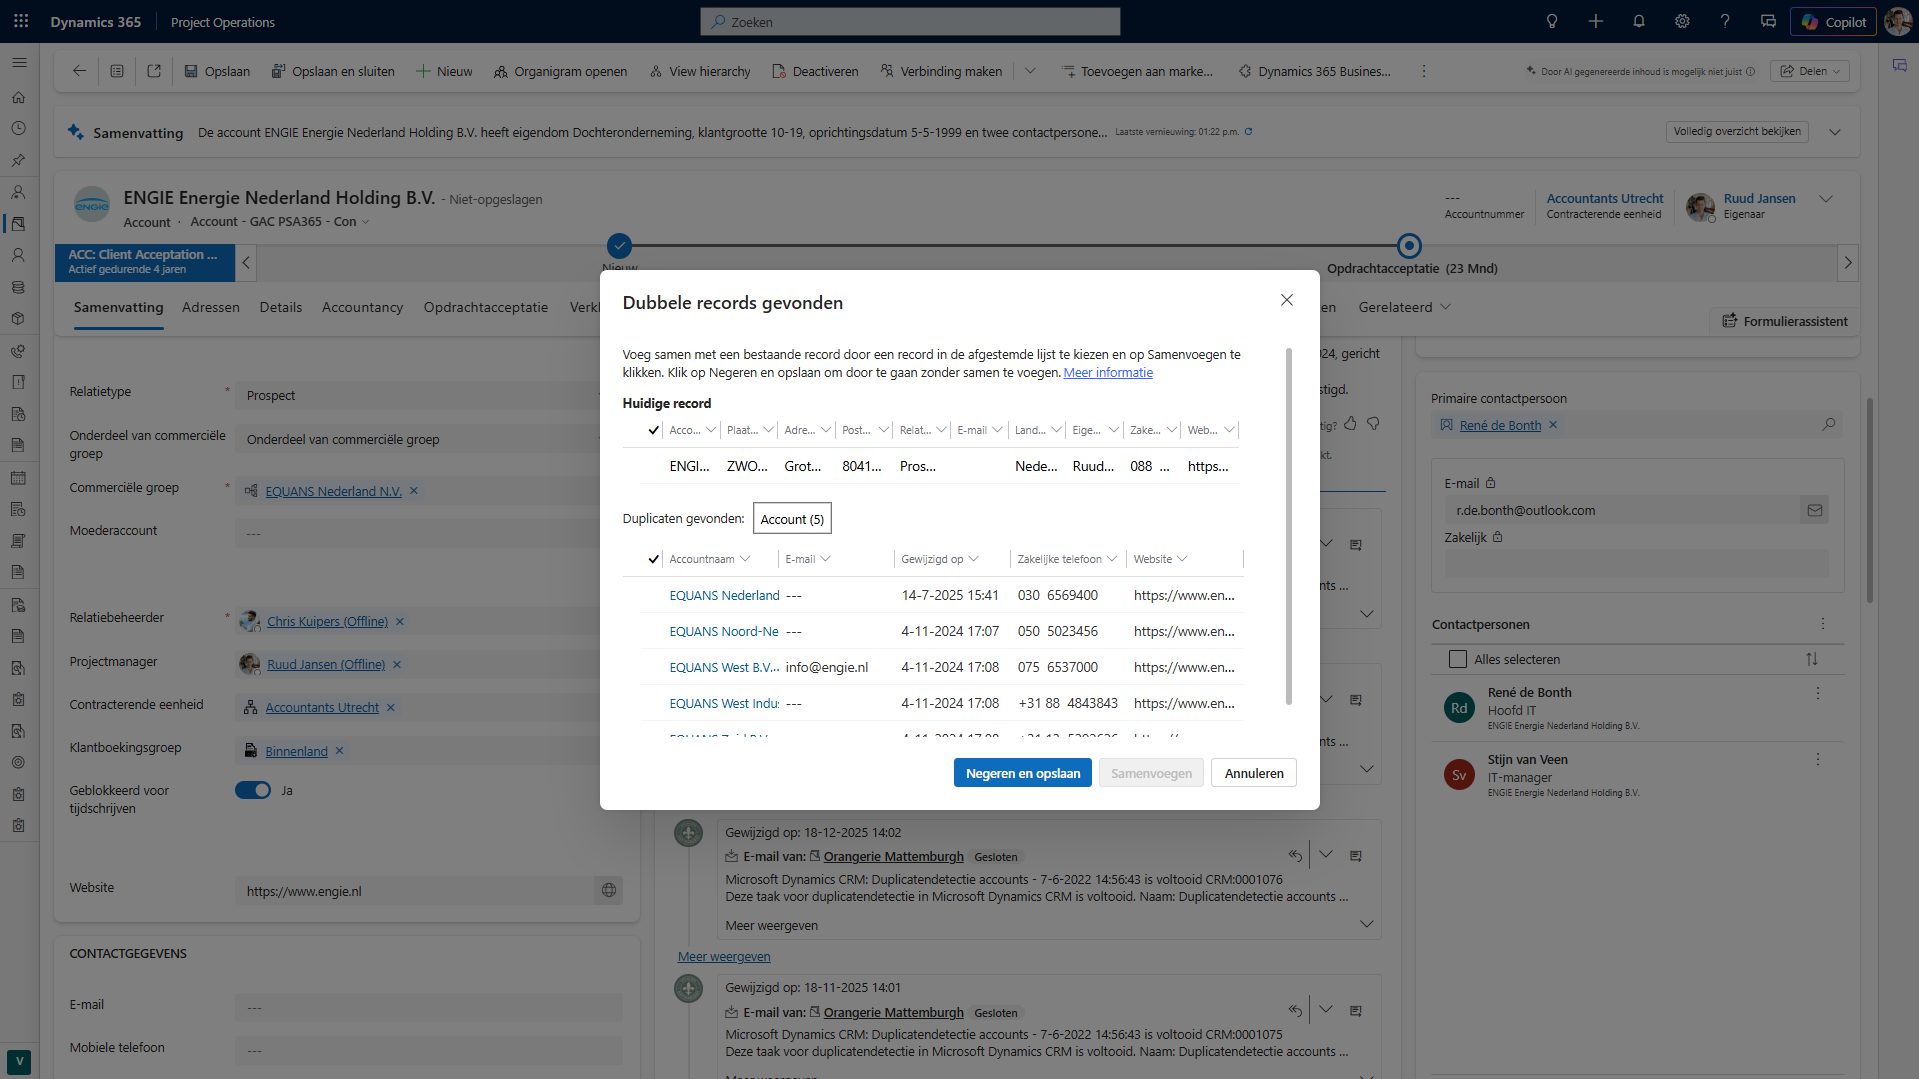Viewport: 1919px width, 1079px height.
Task: Click the Copilot button in header
Action: tap(1833, 22)
